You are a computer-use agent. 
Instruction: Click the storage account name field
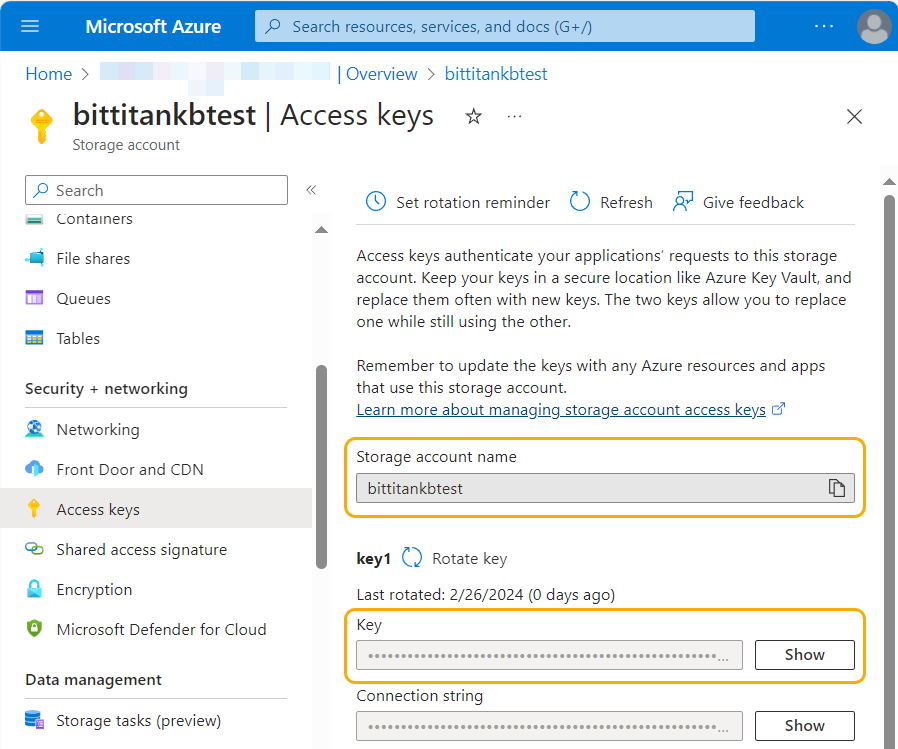pos(605,488)
